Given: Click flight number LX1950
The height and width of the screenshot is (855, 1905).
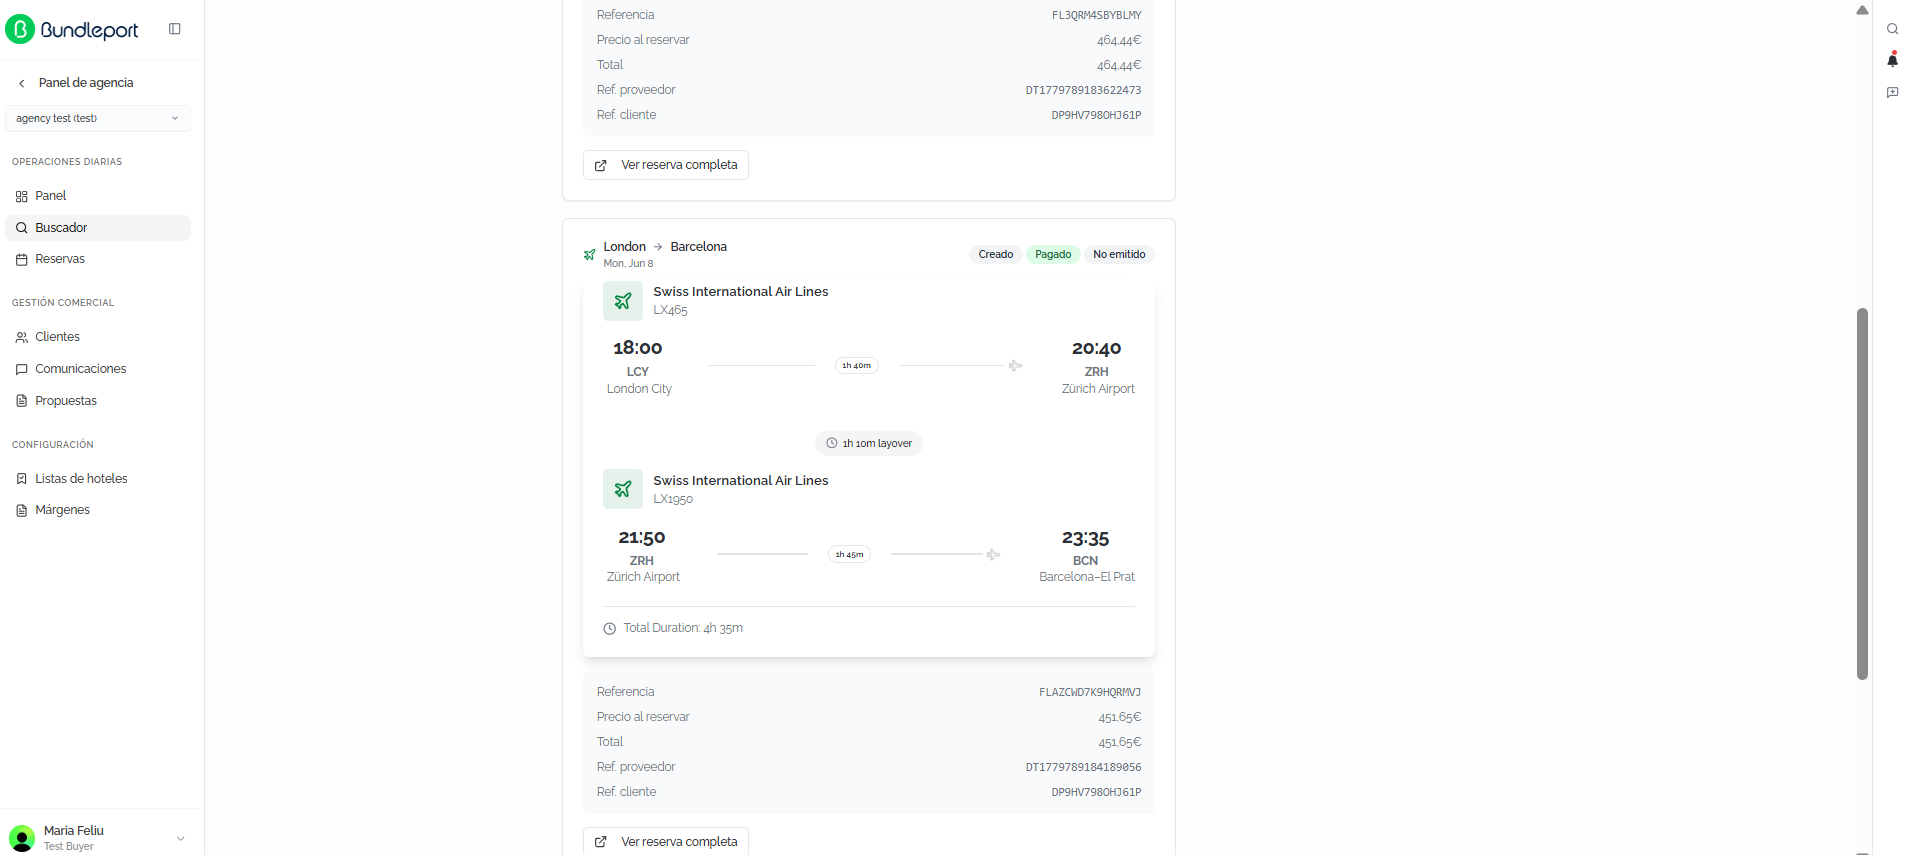Looking at the screenshot, I should (673, 499).
